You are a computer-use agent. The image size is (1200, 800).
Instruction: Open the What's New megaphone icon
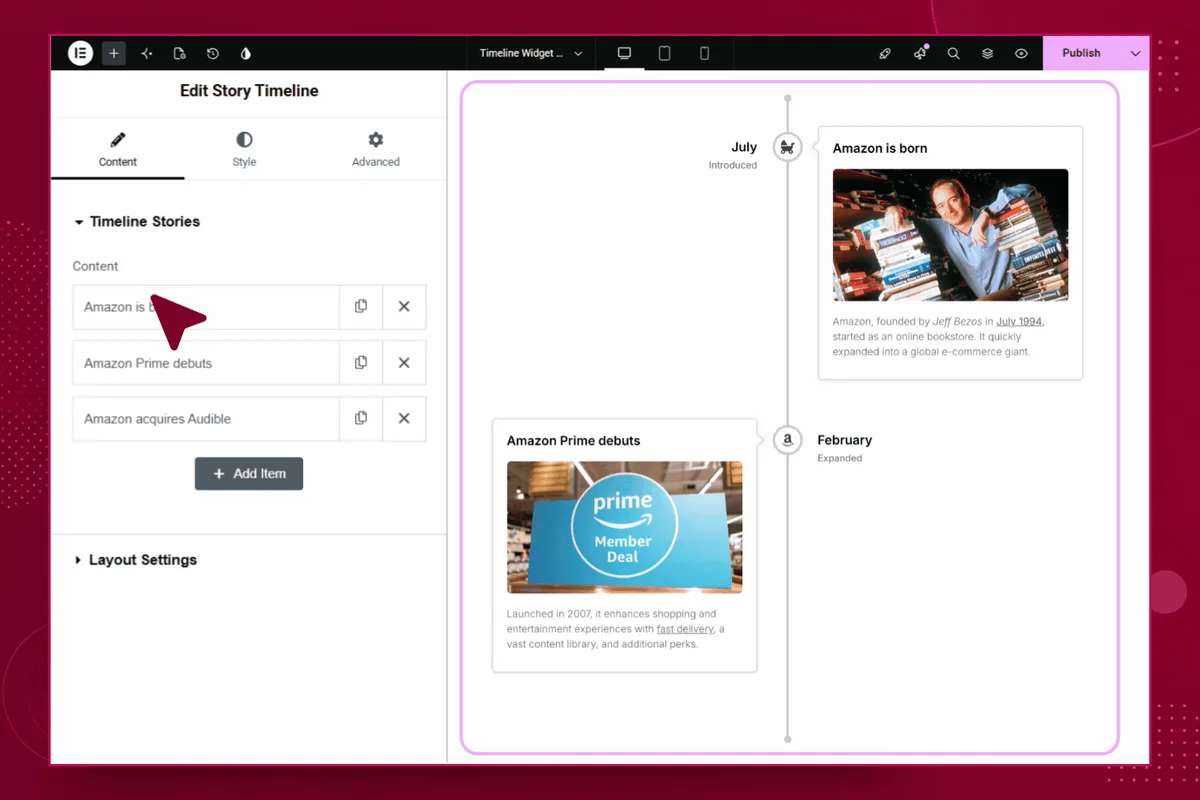pyautogui.click(x=920, y=53)
